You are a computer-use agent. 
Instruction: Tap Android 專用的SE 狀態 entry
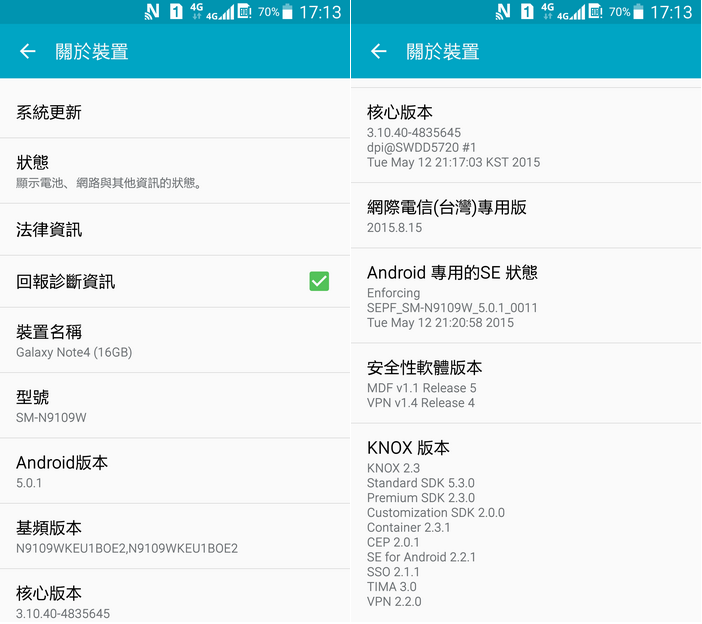[526, 296]
